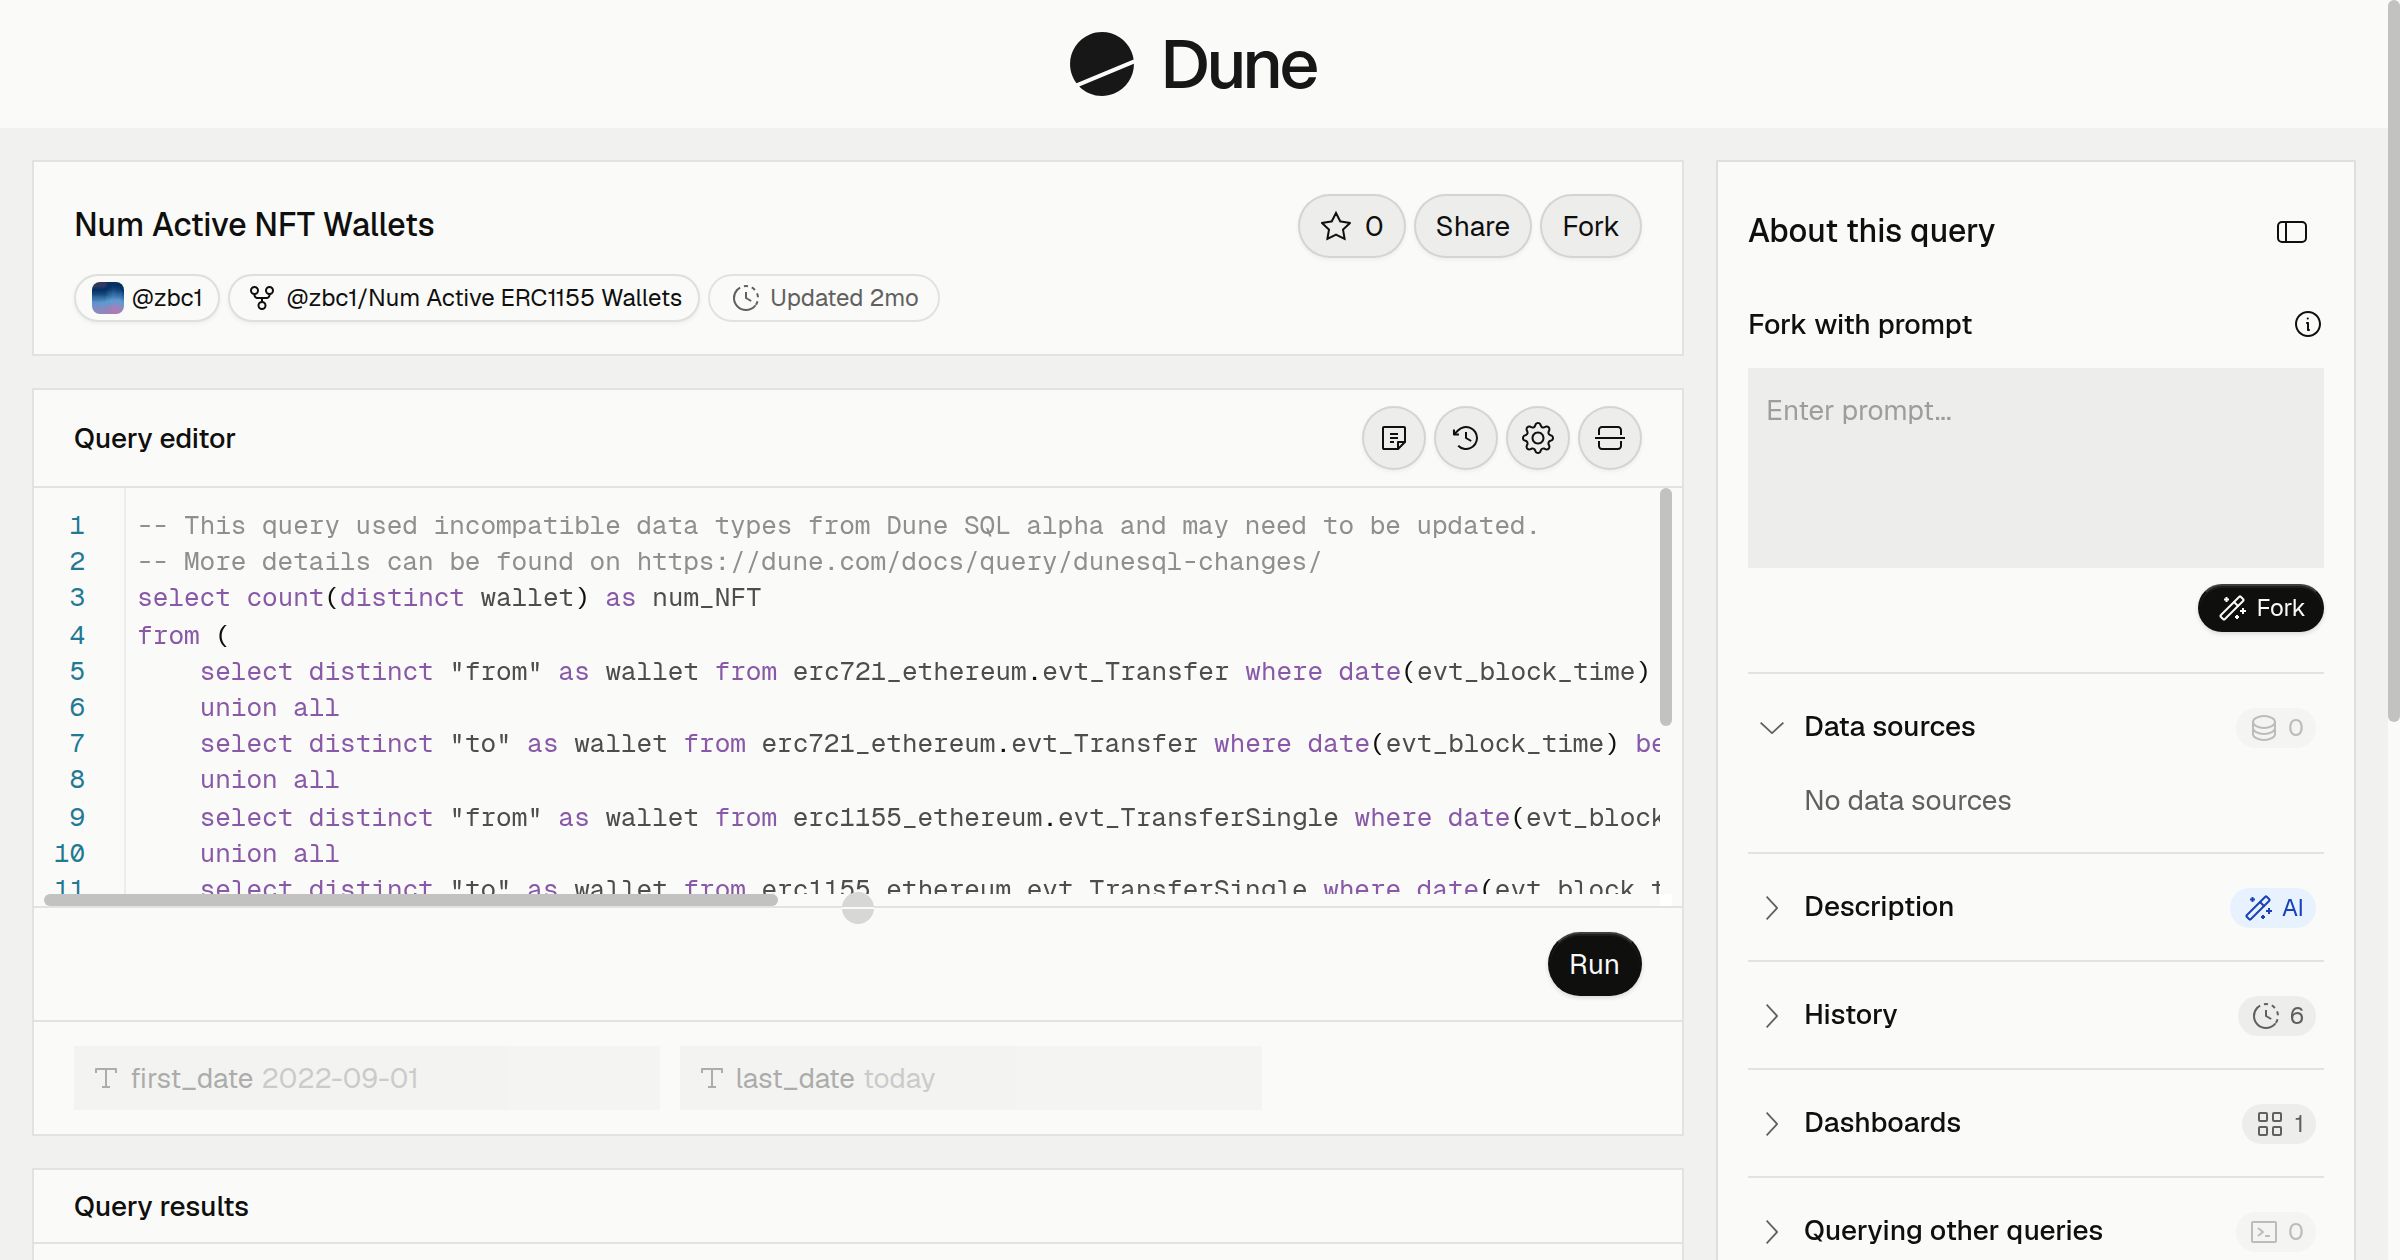Viewport: 2400px width, 1260px height.
Task: Click the page vertical scrollbar thumb
Action: pyautogui.click(x=2393, y=360)
